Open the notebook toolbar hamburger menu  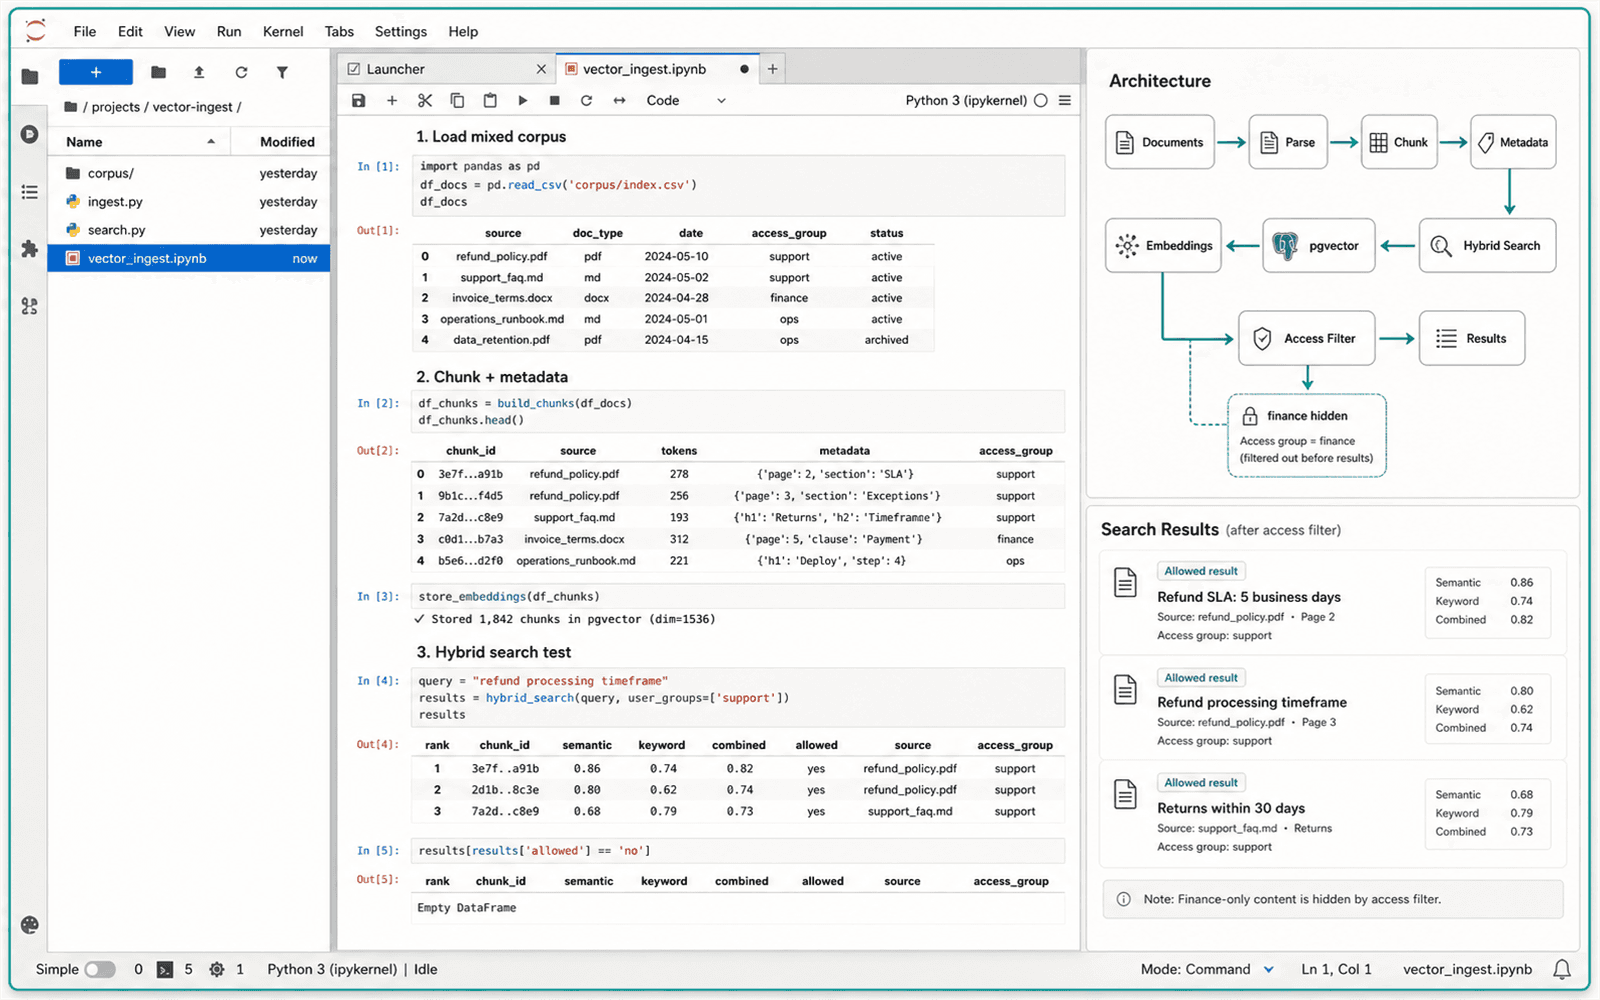click(1065, 100)
